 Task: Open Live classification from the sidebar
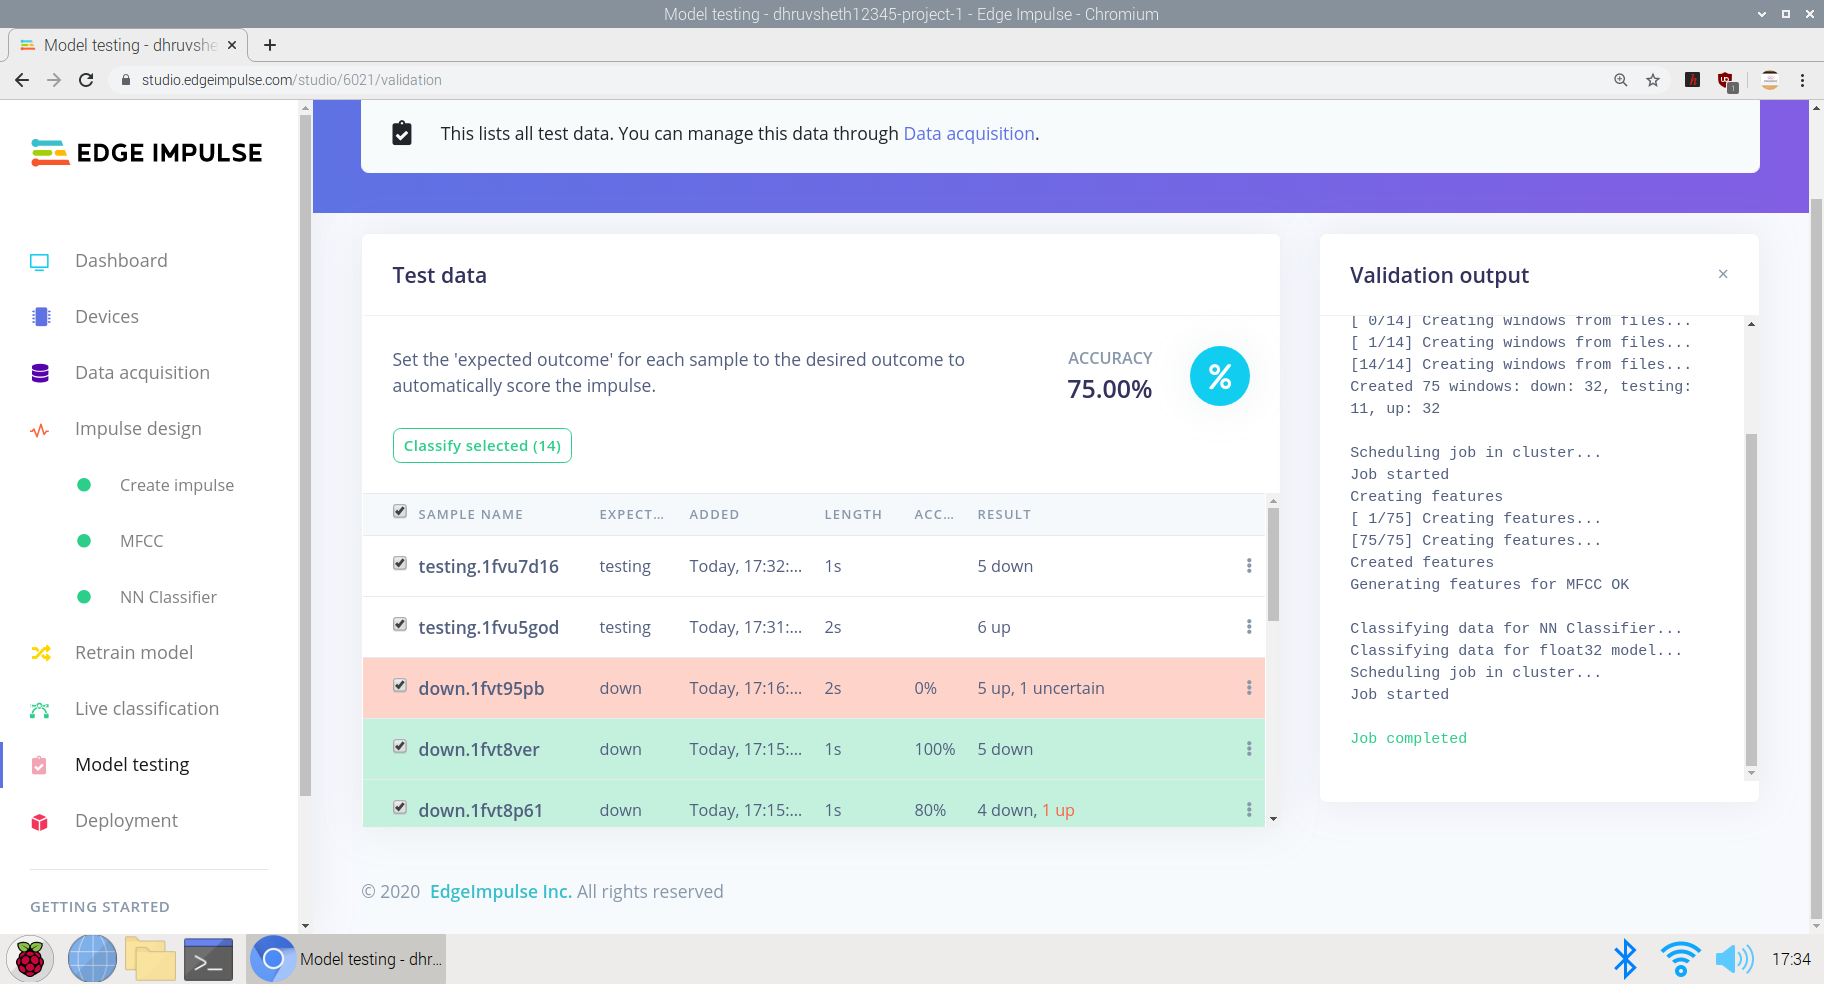coord(146,709)
